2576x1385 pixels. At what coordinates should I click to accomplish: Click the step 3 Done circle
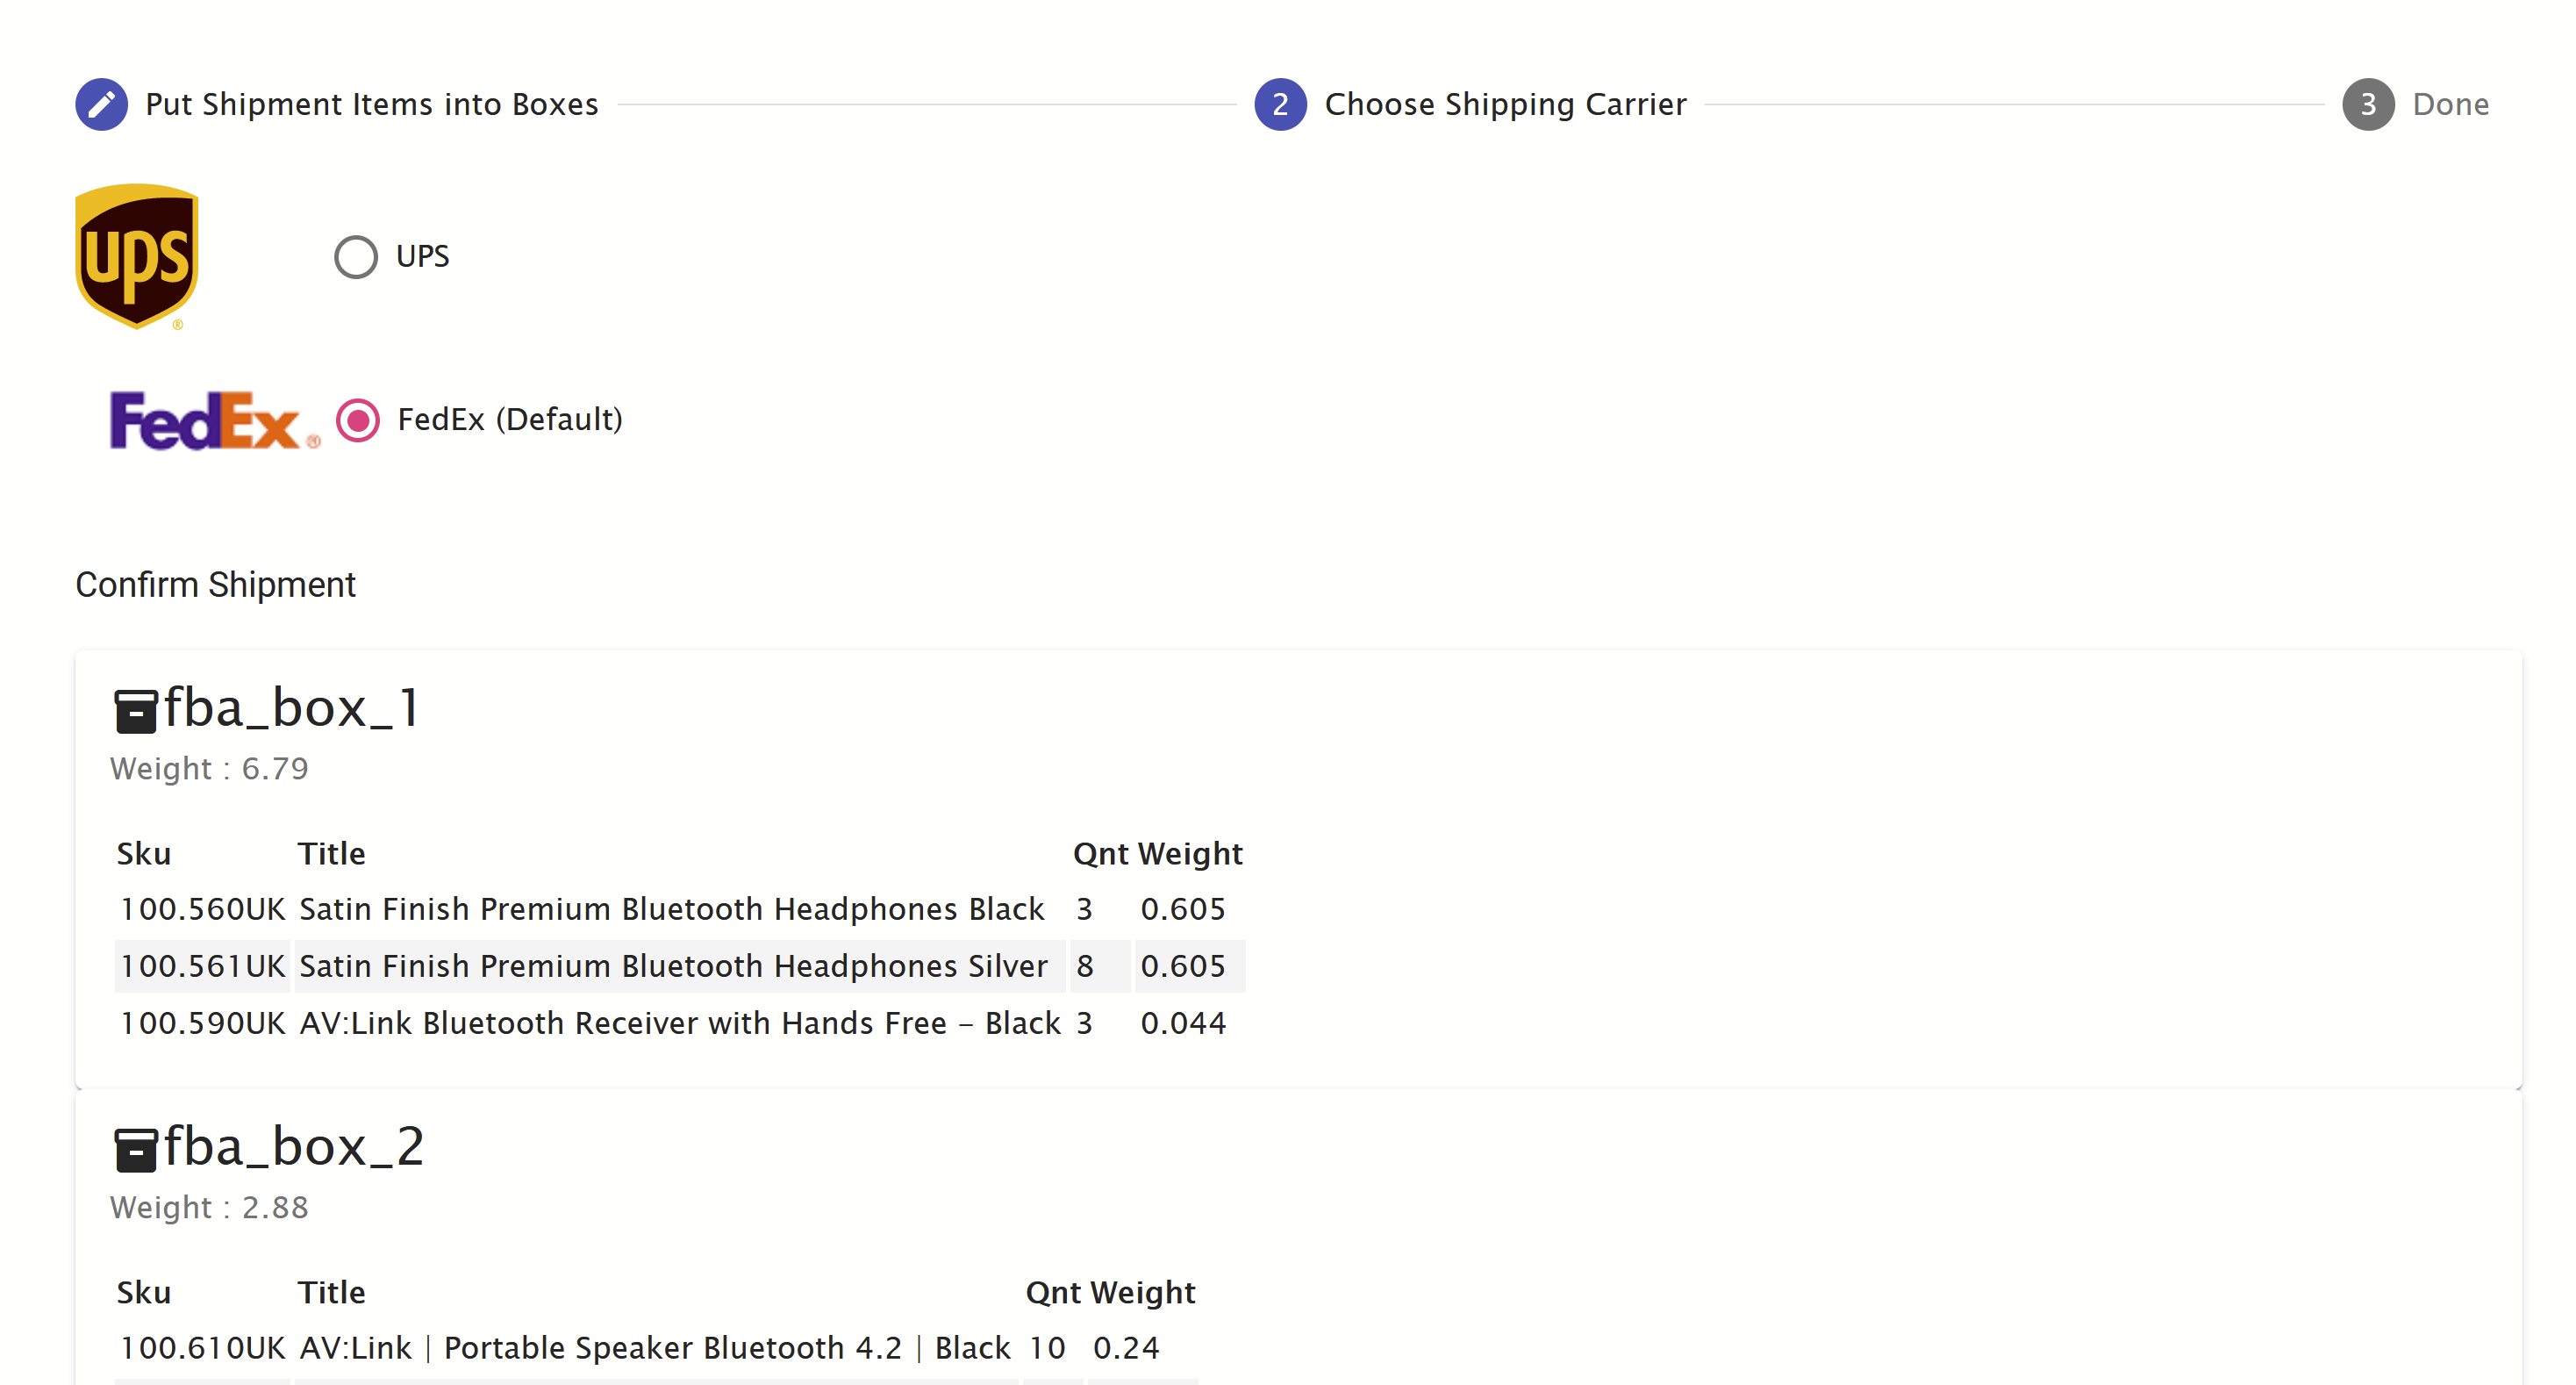tap(2367, 104)
